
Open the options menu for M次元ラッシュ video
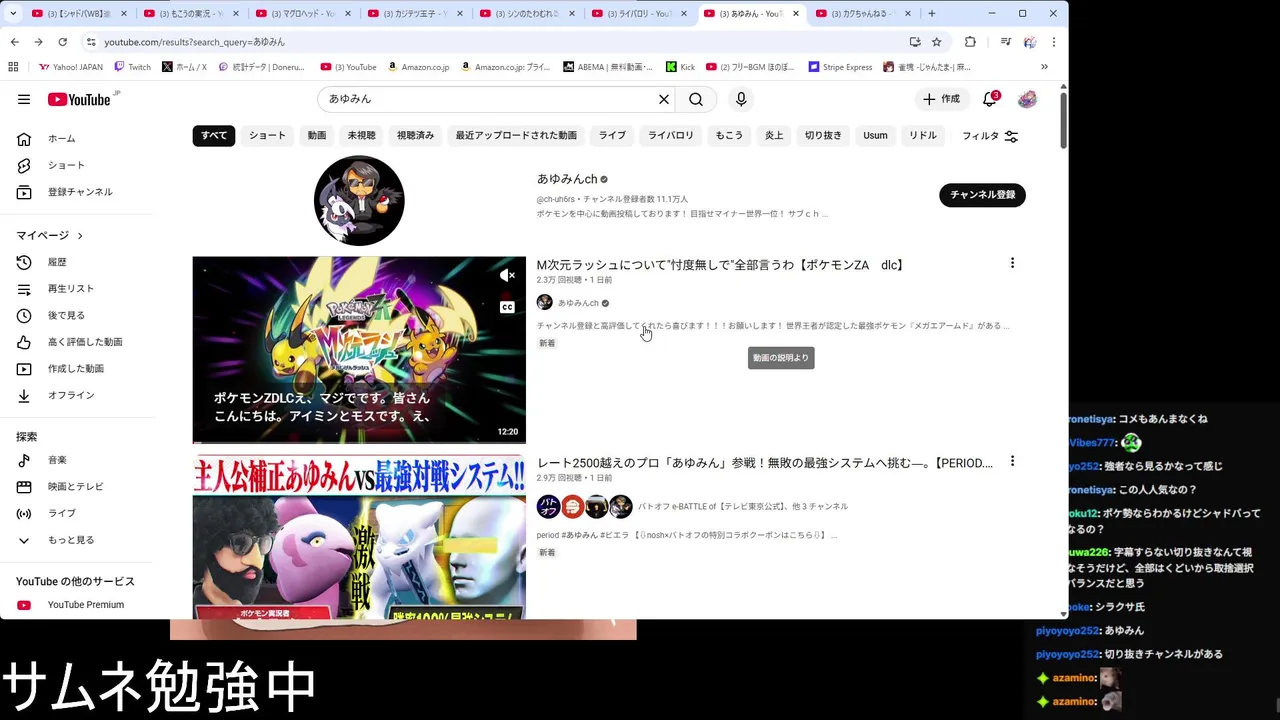pos(1012,263)
